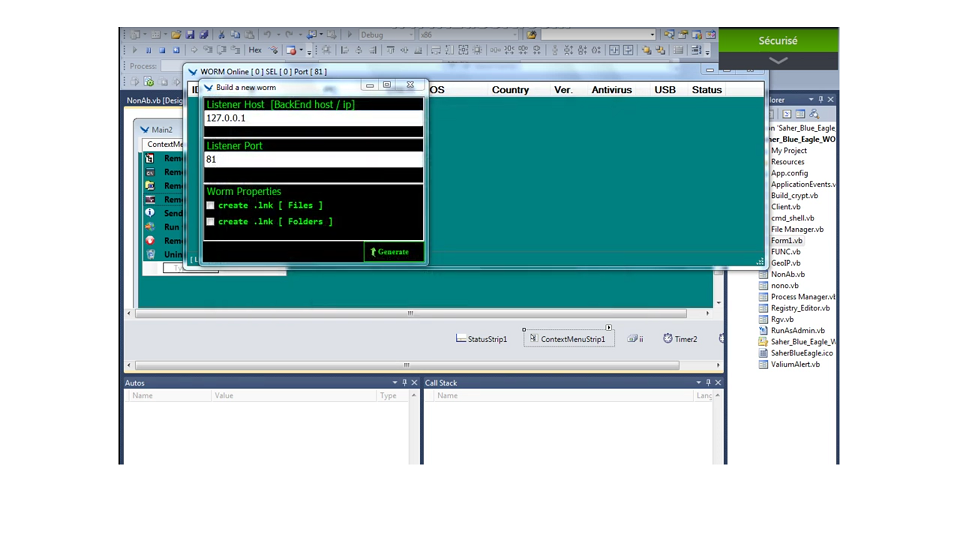Click the component tray horizontal scrollbar
This screenshot has width=960, height=540.
(407, 365)
